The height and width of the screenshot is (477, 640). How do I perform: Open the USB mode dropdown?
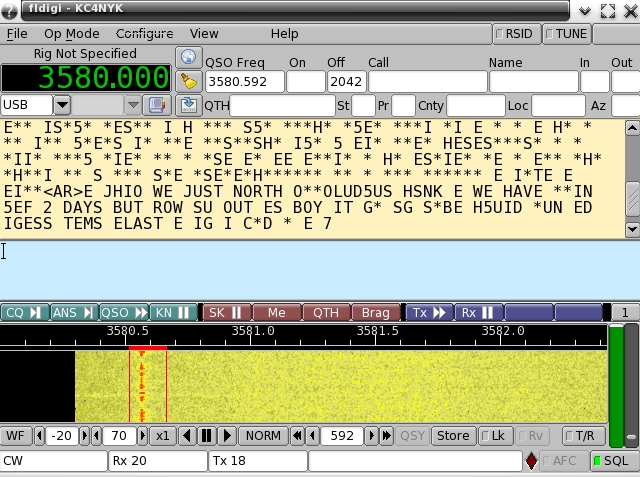[x=62, y=105]
